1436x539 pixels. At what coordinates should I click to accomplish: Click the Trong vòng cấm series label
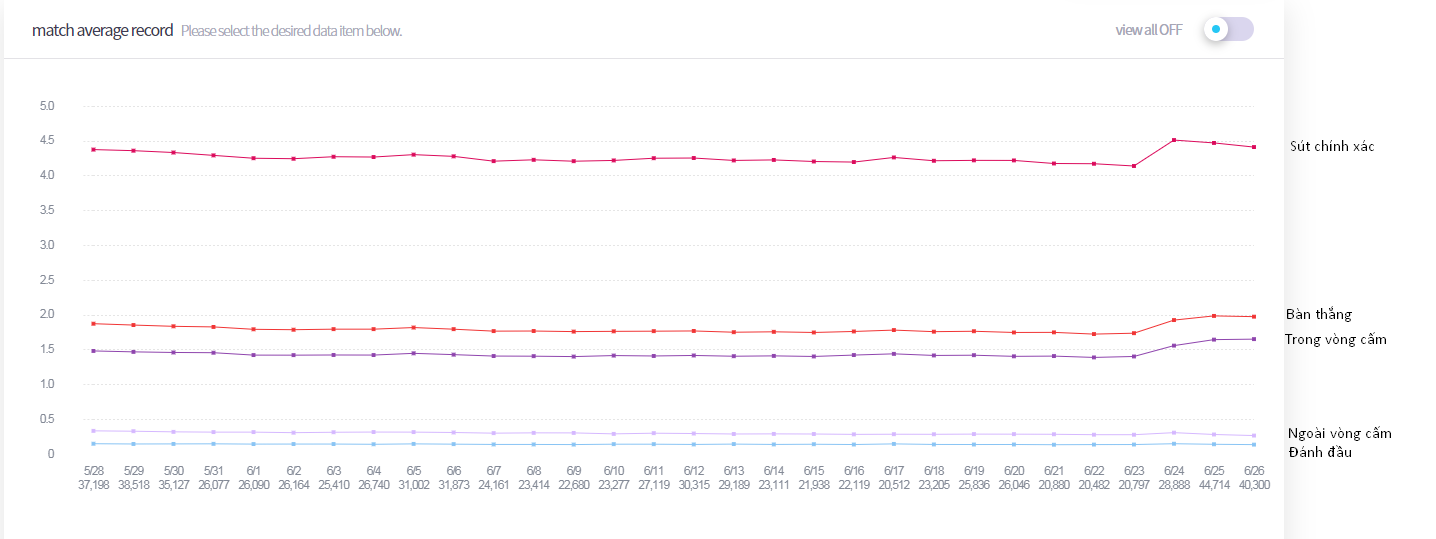coord(1335,339)
